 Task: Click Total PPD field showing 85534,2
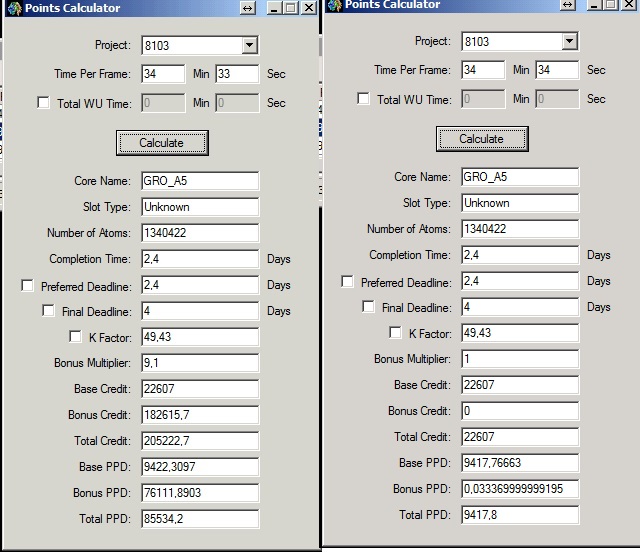click(200, 519)
